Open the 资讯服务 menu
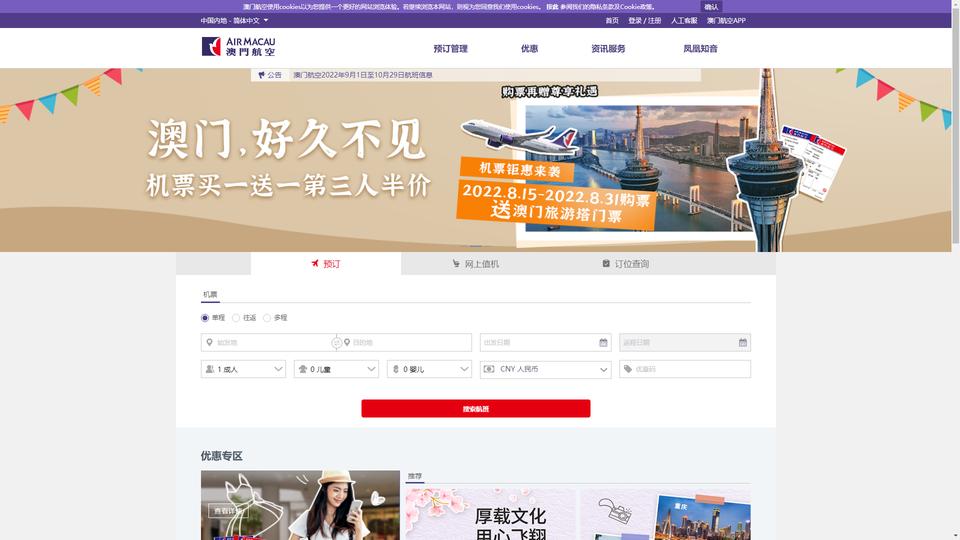The width and height of the screenshot is (960, 540). (x=608, y=48)
